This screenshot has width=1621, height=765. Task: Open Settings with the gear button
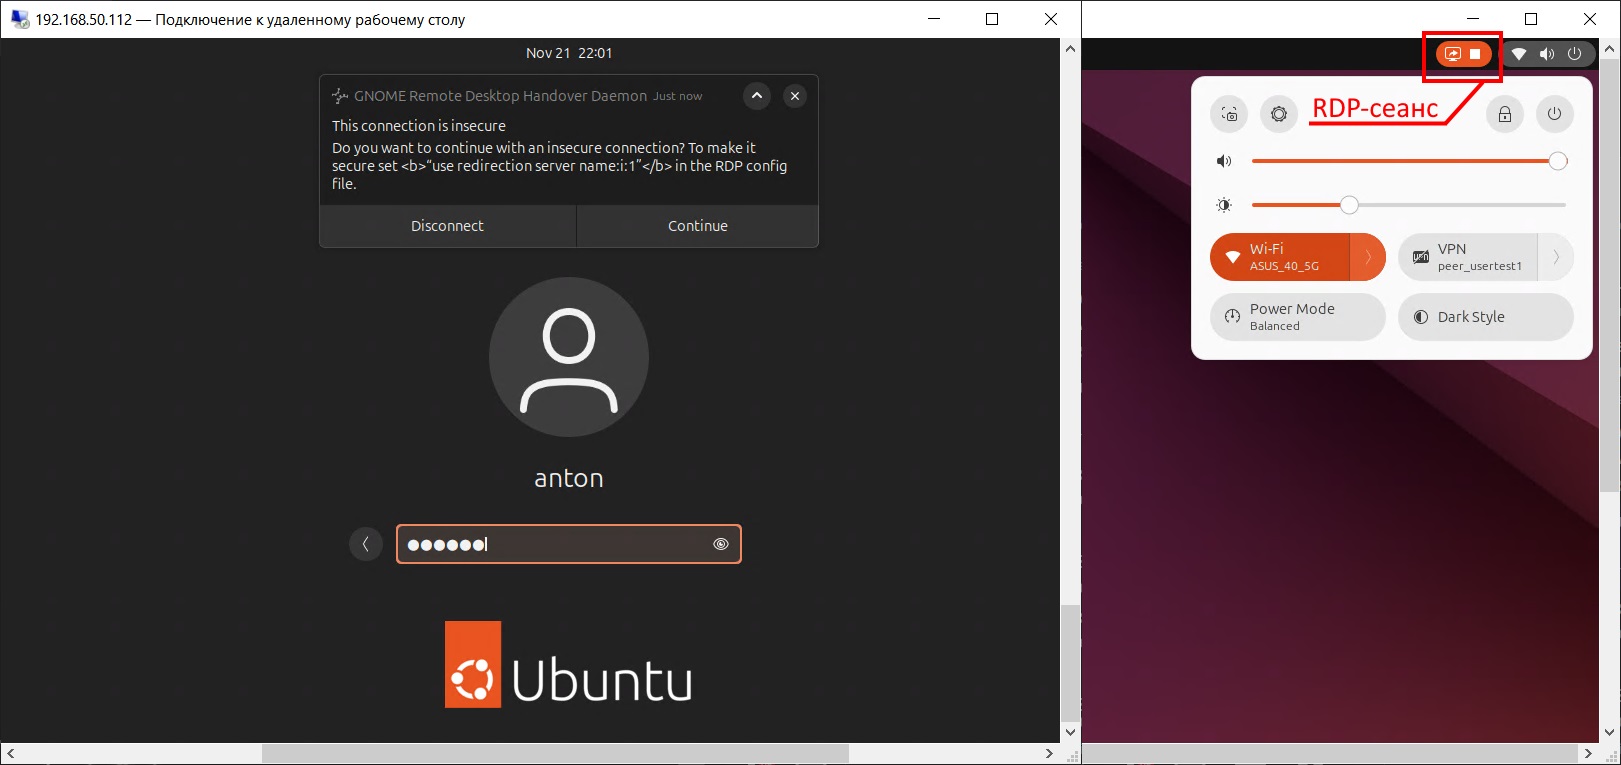point(1279,114)
